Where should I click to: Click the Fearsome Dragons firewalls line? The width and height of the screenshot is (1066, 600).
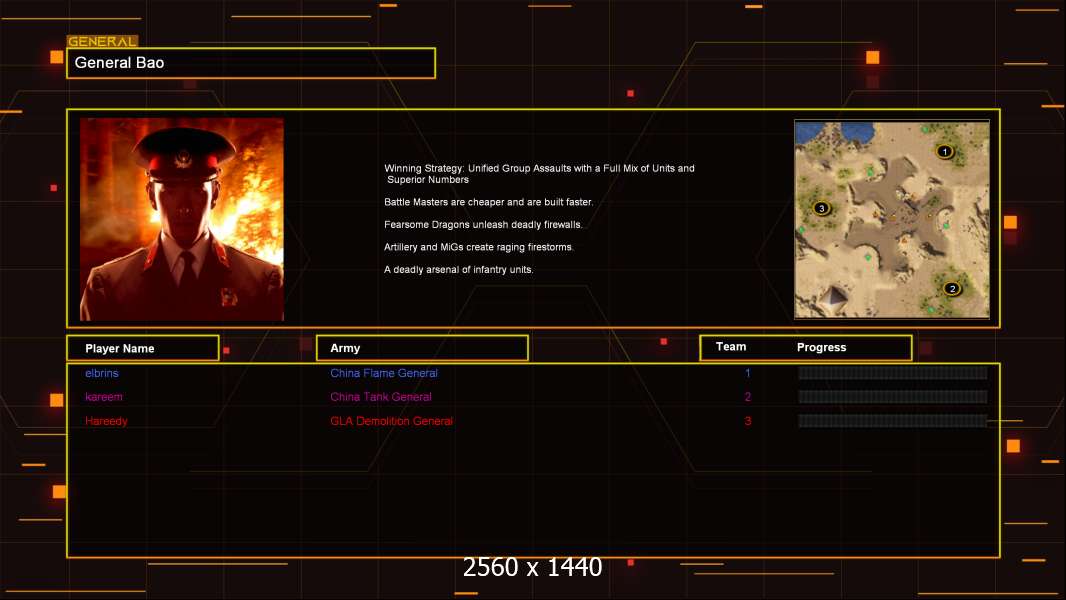[x=483, y=224]
